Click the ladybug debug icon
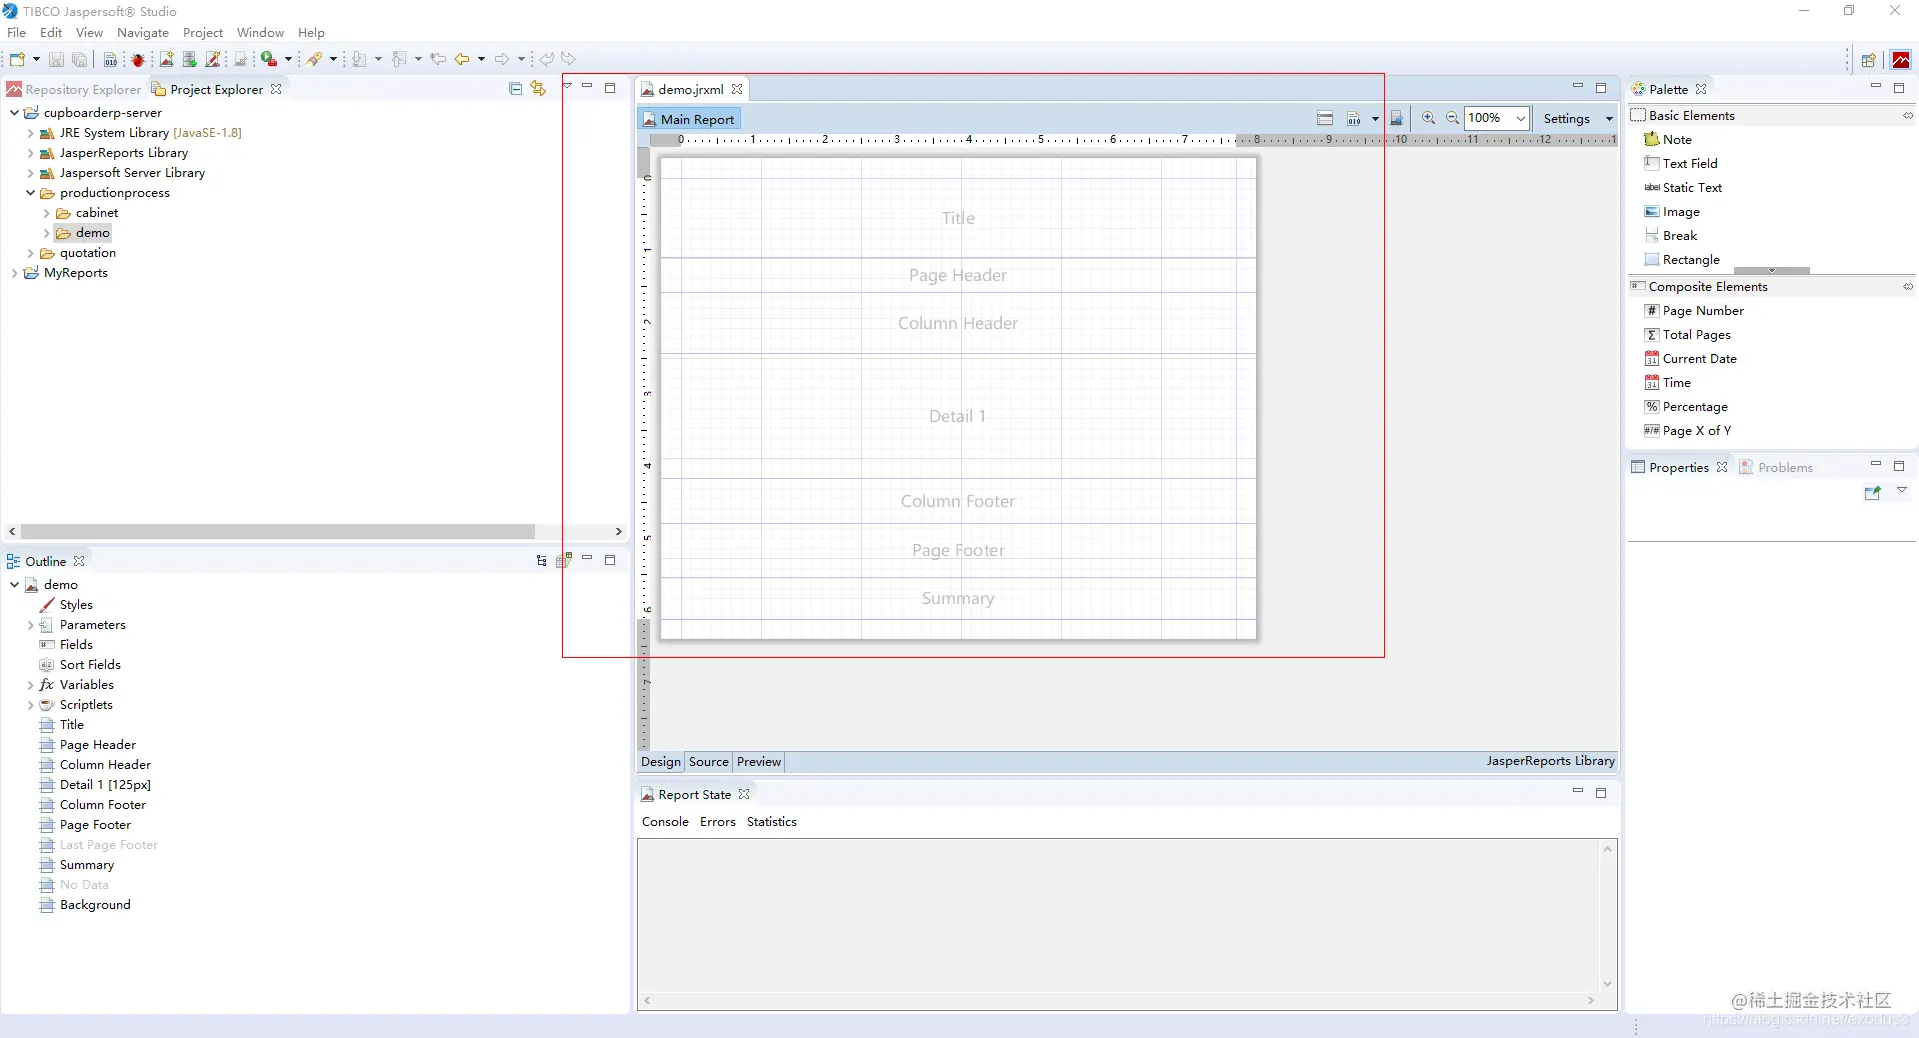This screenshot has height=1038, width=1919. tap(138, 59)
